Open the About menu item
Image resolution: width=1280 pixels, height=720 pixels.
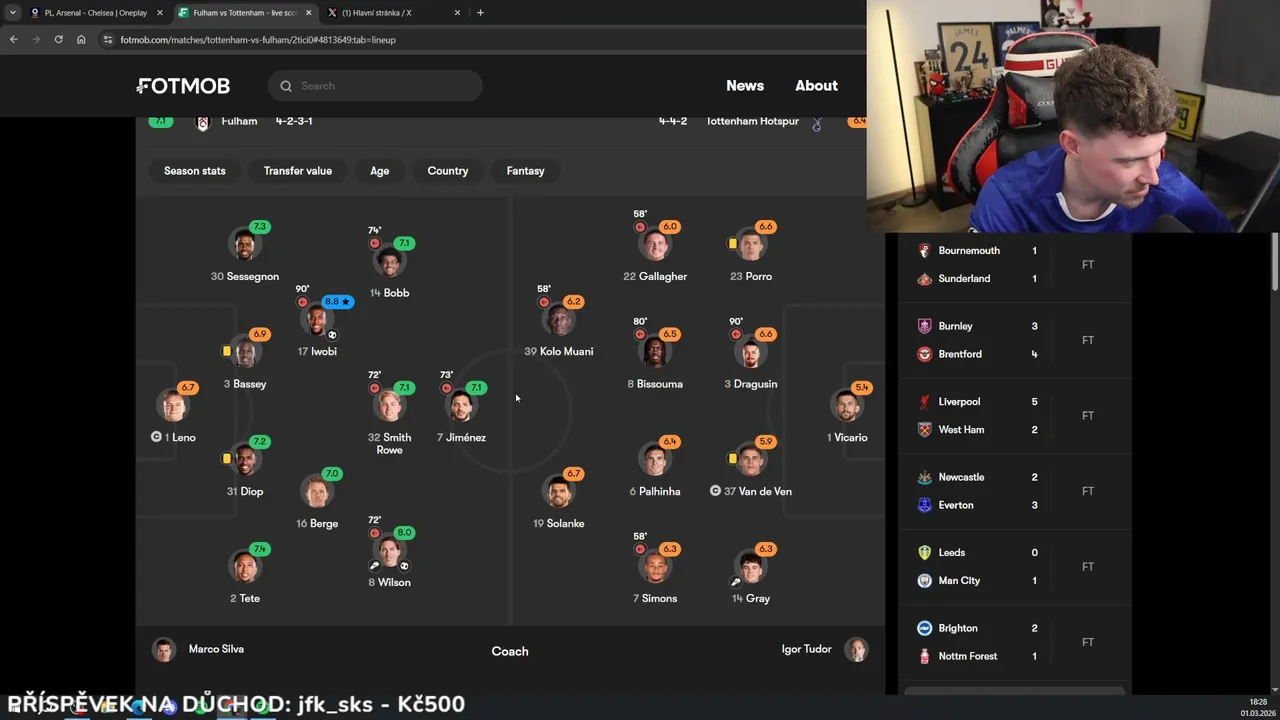tap(816, 86)
